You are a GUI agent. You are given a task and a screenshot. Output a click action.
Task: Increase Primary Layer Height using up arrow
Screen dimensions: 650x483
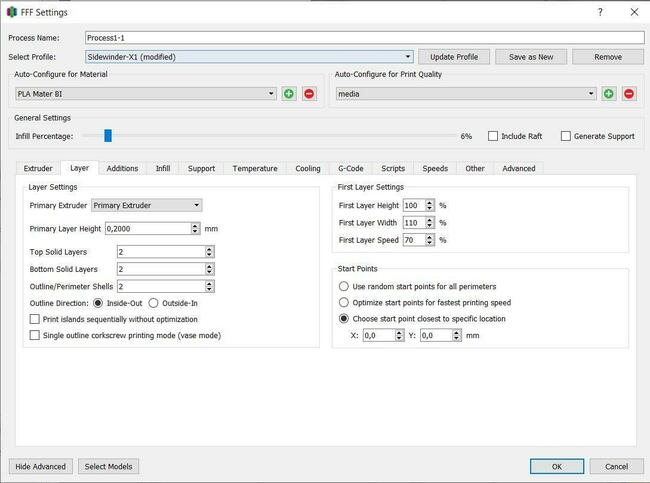[x=195, y=225]
